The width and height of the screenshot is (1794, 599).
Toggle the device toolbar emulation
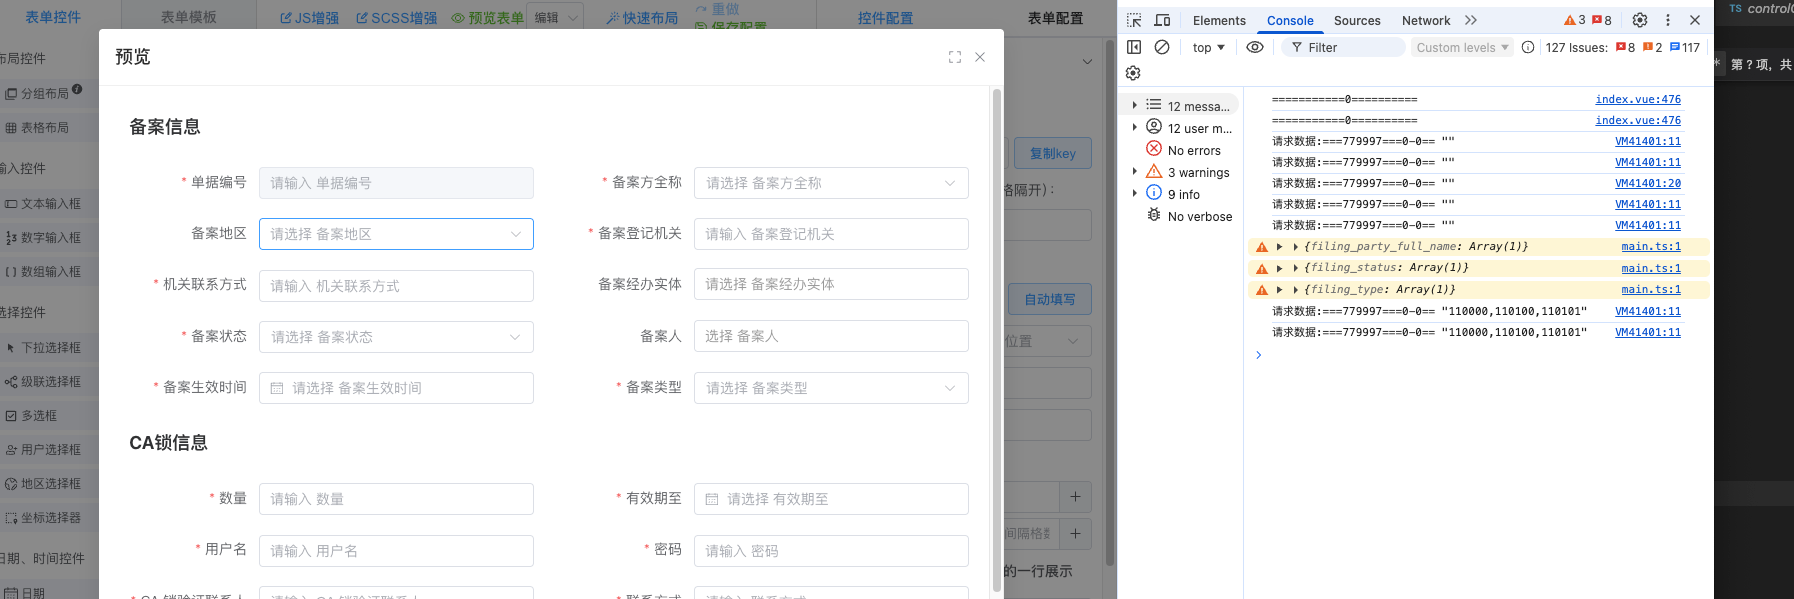[x=1162, y=20]
